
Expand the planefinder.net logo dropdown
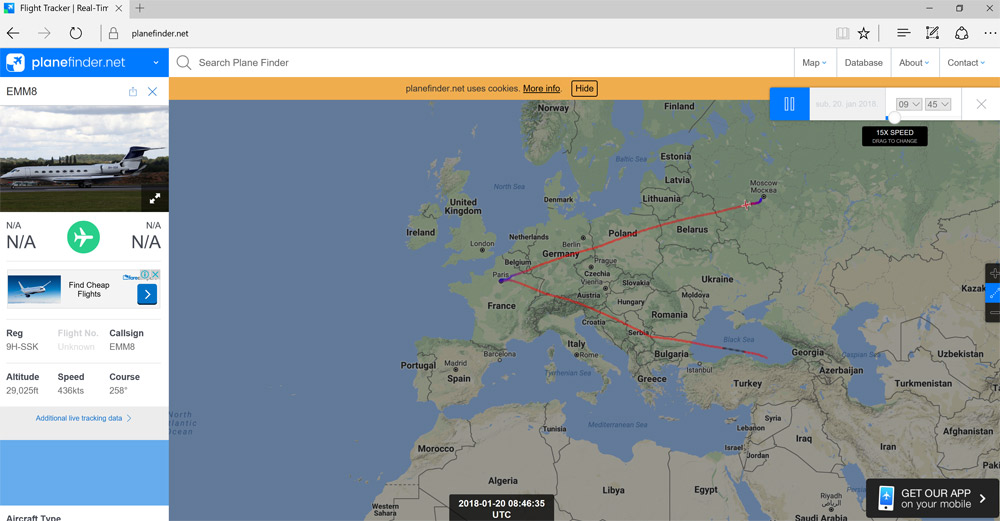click(x=156, y=62)
